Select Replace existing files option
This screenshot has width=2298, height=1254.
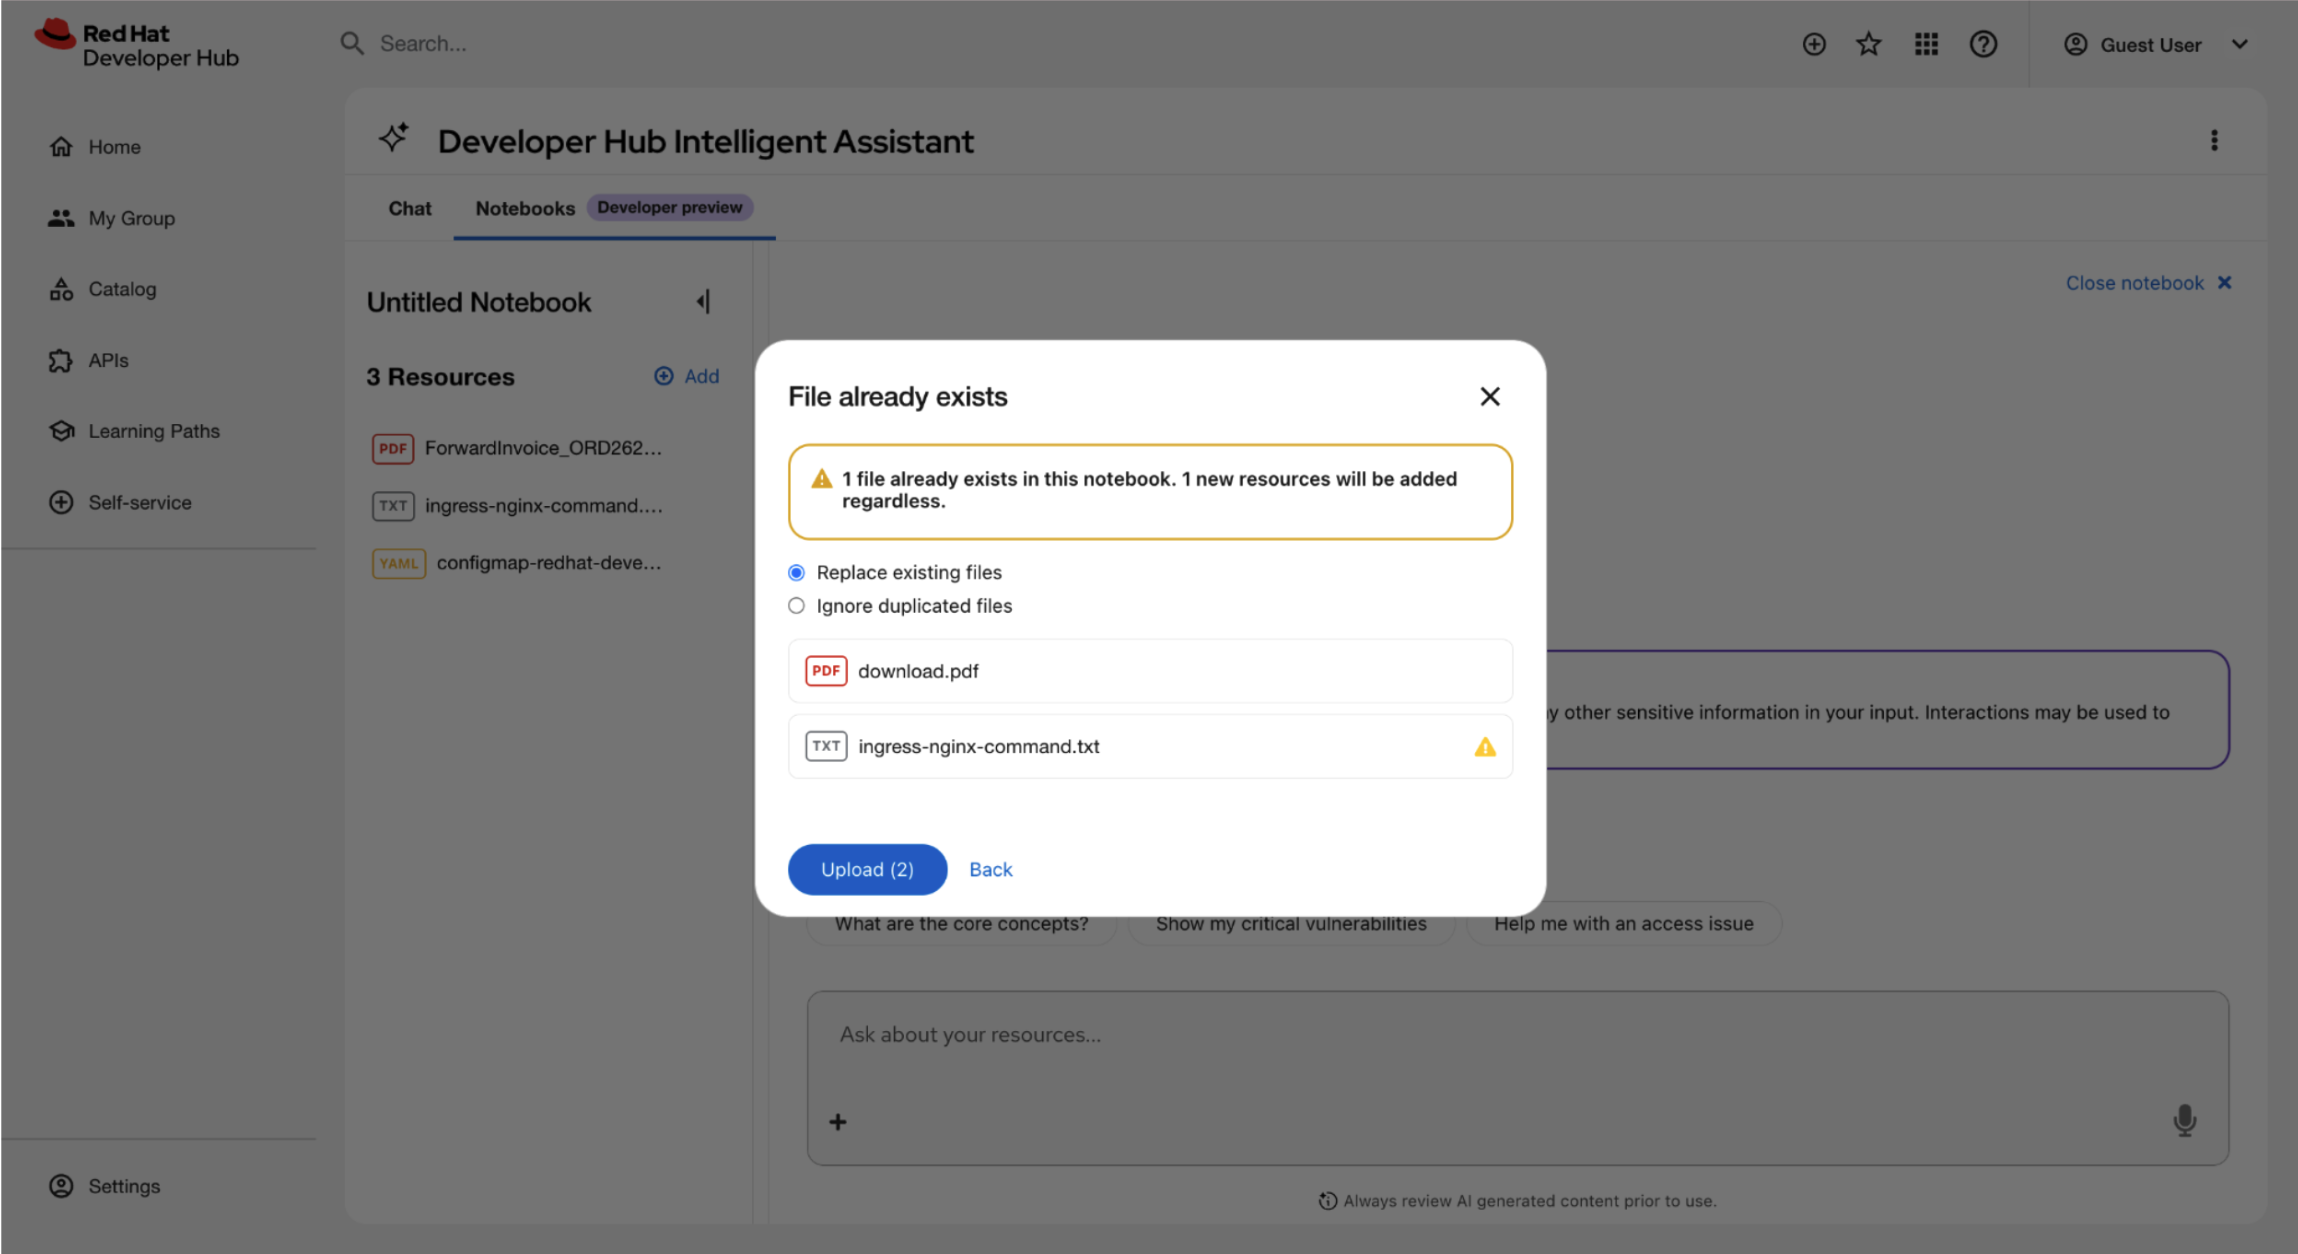click(x=796, y=573)
